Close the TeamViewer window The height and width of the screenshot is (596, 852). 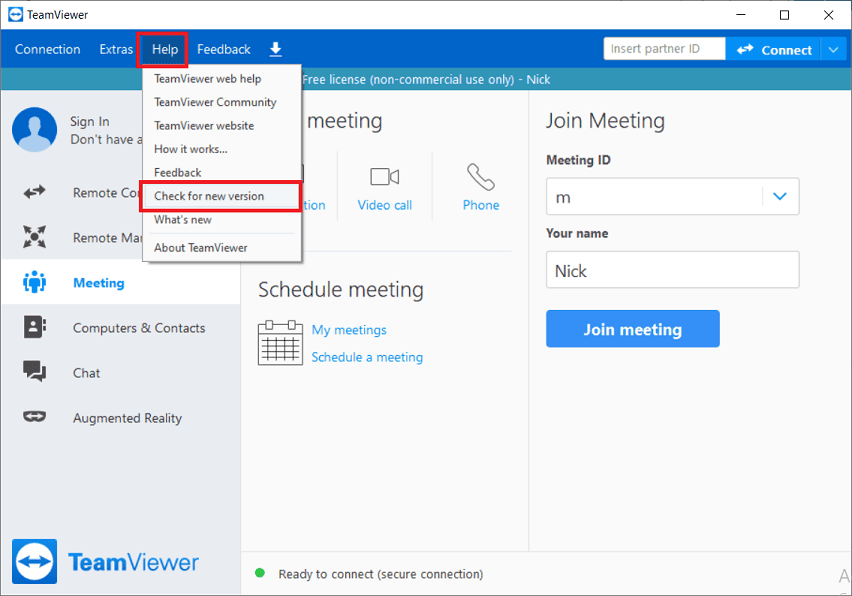click(x=829, y=15)
